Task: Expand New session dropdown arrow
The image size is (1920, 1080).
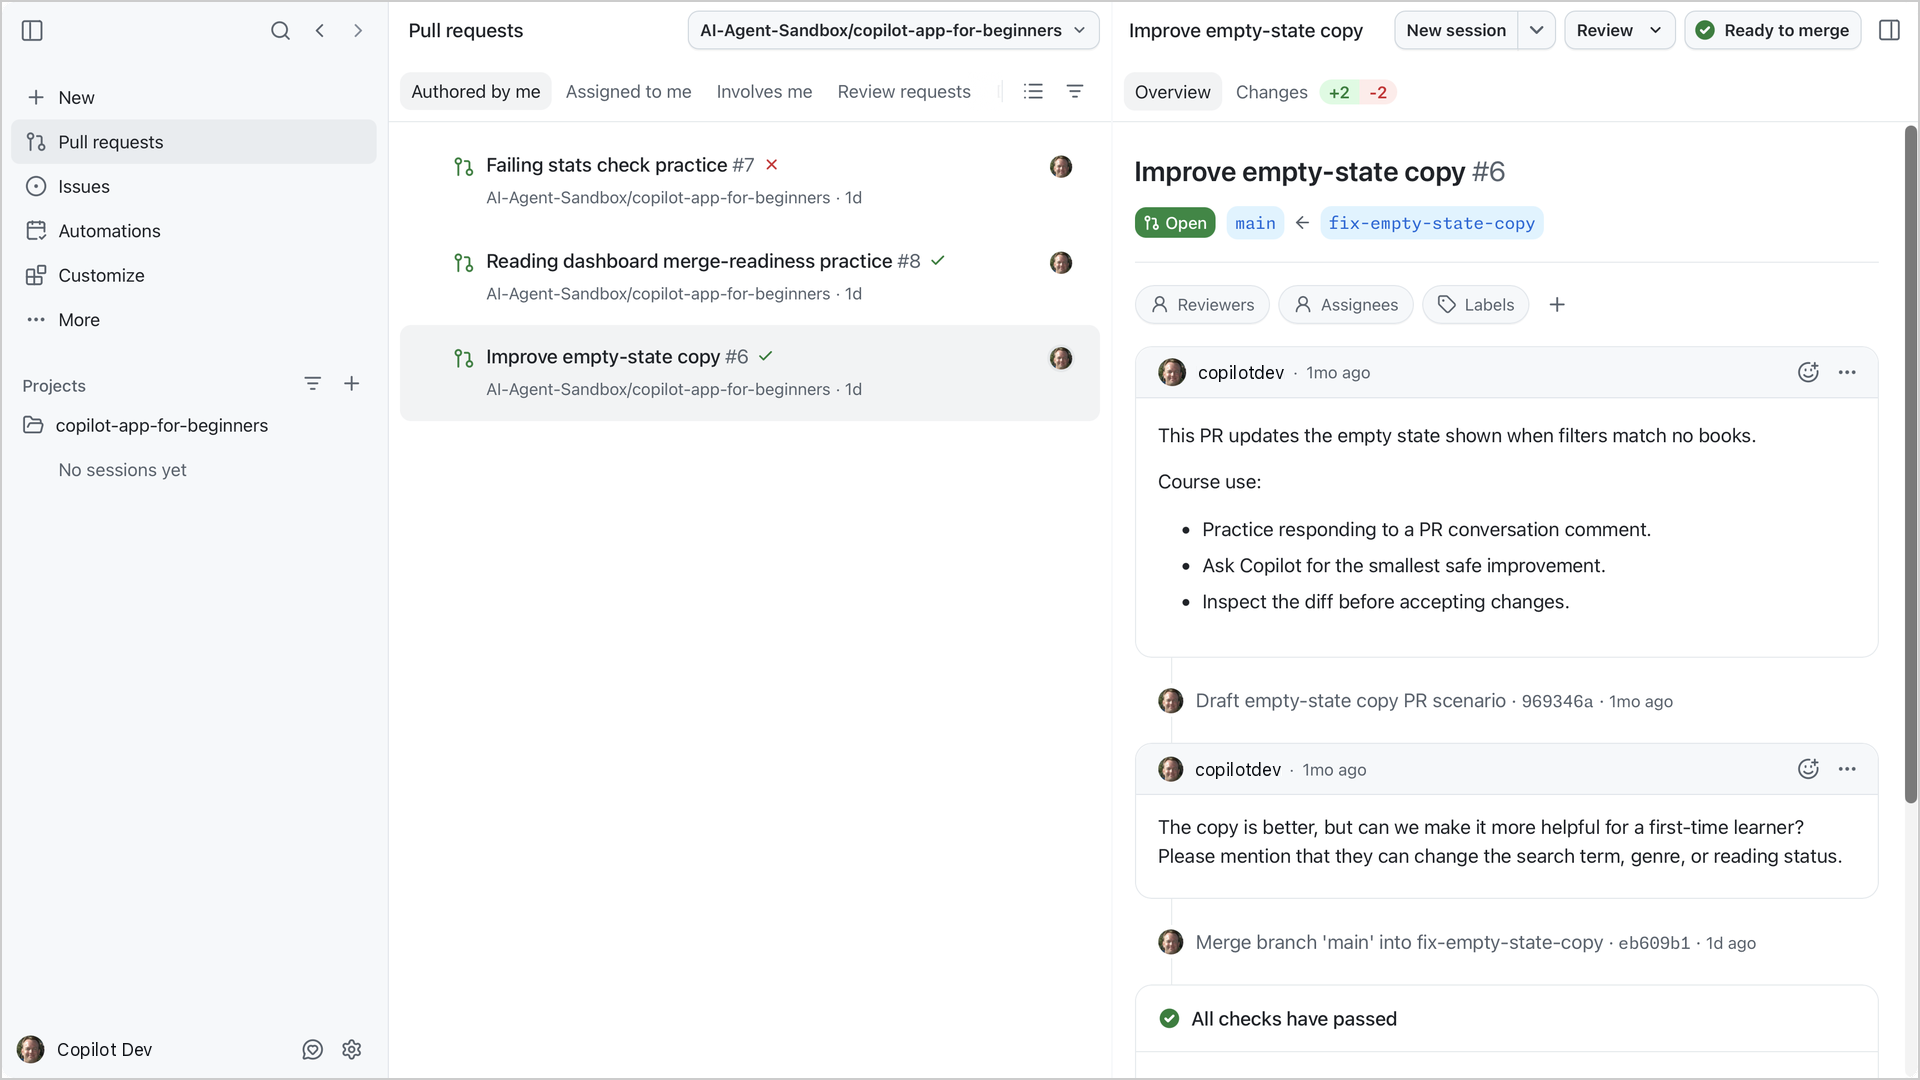Action: (x=1537, y=31)
